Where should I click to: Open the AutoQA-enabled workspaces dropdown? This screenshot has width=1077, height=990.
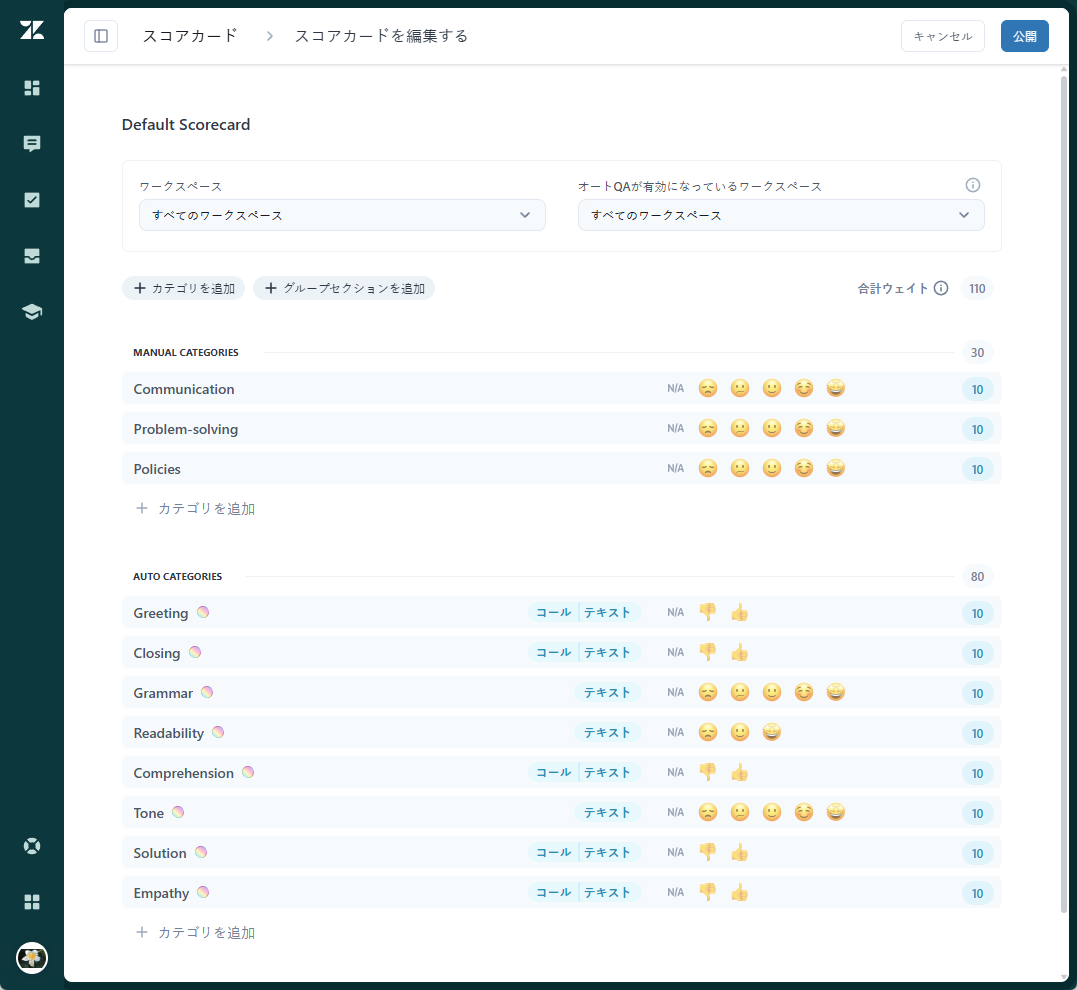point(781,215)
